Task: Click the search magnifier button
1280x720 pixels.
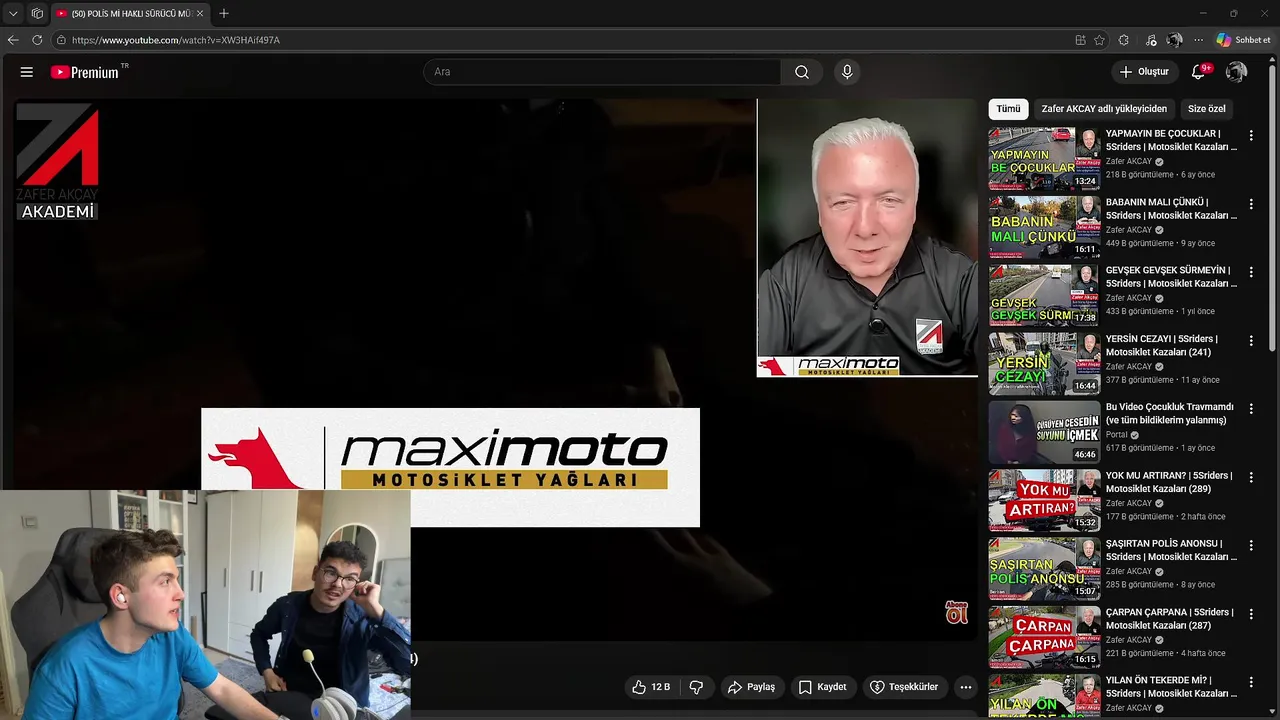Action: click(802, 72)
